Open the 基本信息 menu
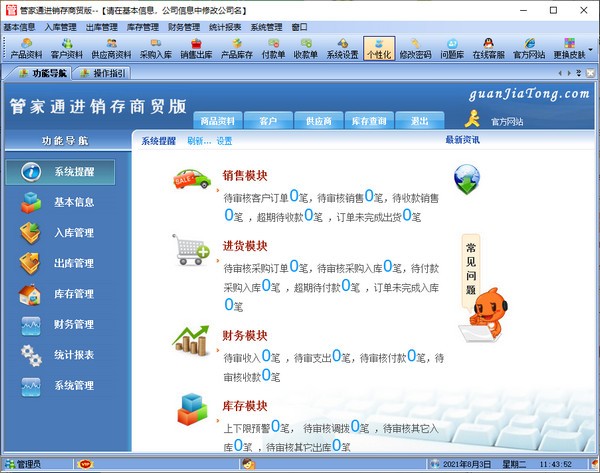 (19, 27)
